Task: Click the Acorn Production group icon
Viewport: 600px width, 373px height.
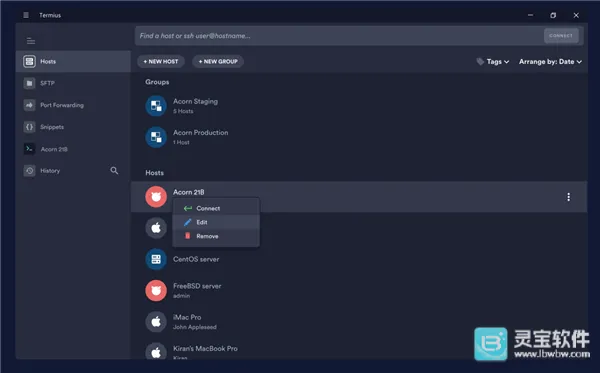Action: (x=156, y=137)
